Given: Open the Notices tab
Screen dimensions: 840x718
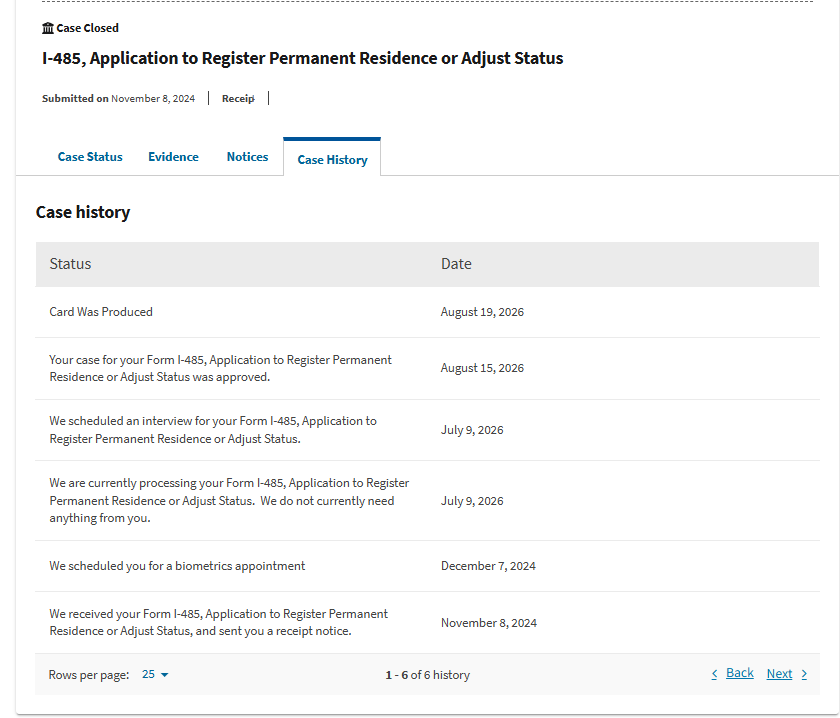Looking at the screenshot, I should (247, 157).
